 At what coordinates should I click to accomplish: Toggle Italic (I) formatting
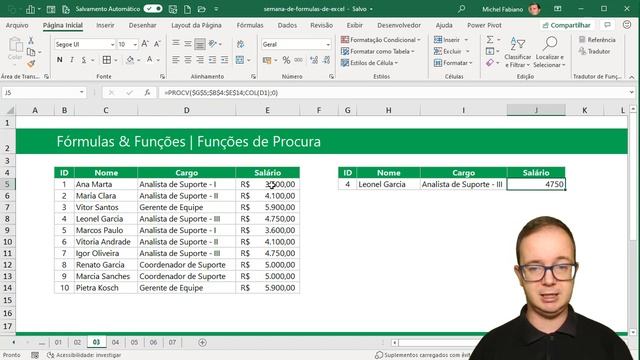72,60
